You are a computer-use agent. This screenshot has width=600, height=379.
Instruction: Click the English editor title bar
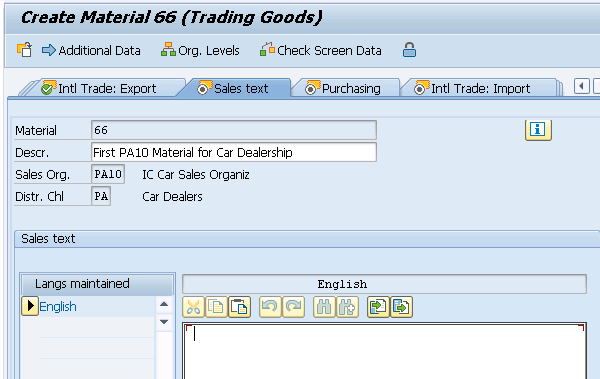click(385, 284)
